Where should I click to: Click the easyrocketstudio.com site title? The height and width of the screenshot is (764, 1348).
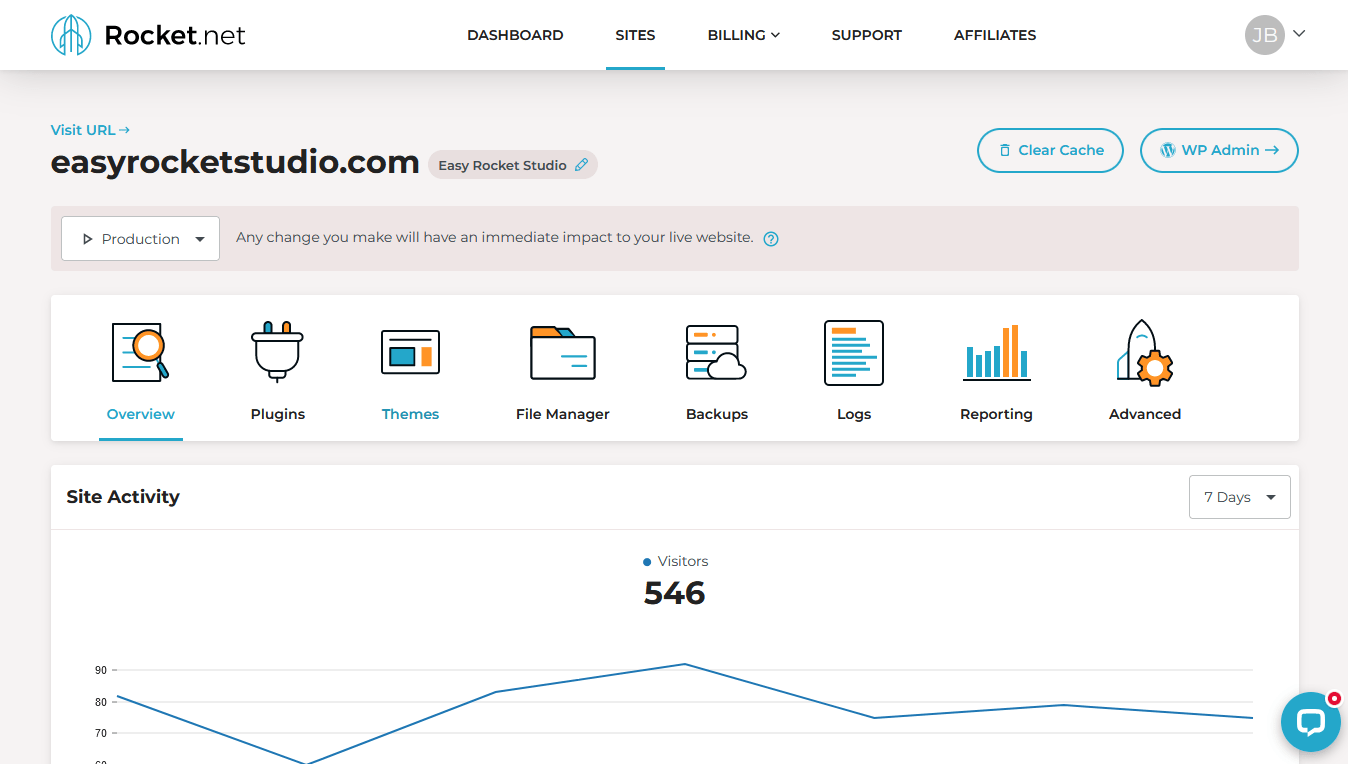(235, 162)
